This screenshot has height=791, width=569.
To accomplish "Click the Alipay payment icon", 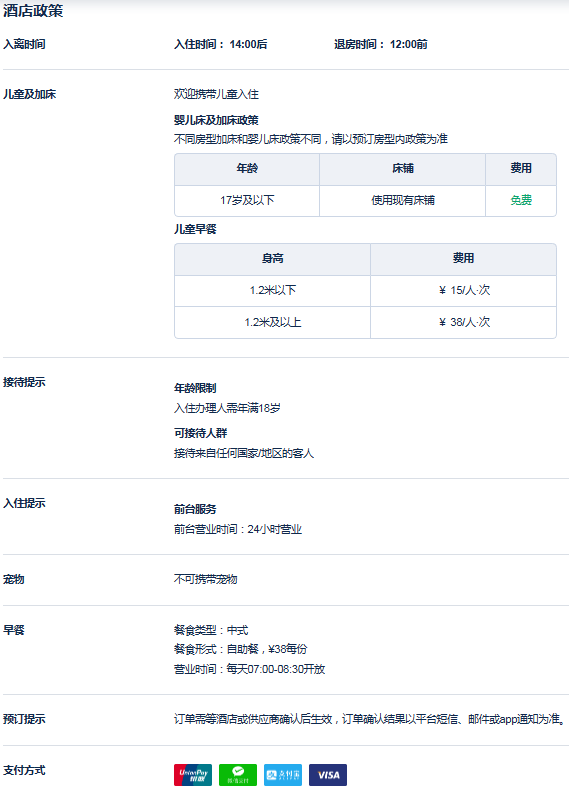I will [x=283, y=775].
